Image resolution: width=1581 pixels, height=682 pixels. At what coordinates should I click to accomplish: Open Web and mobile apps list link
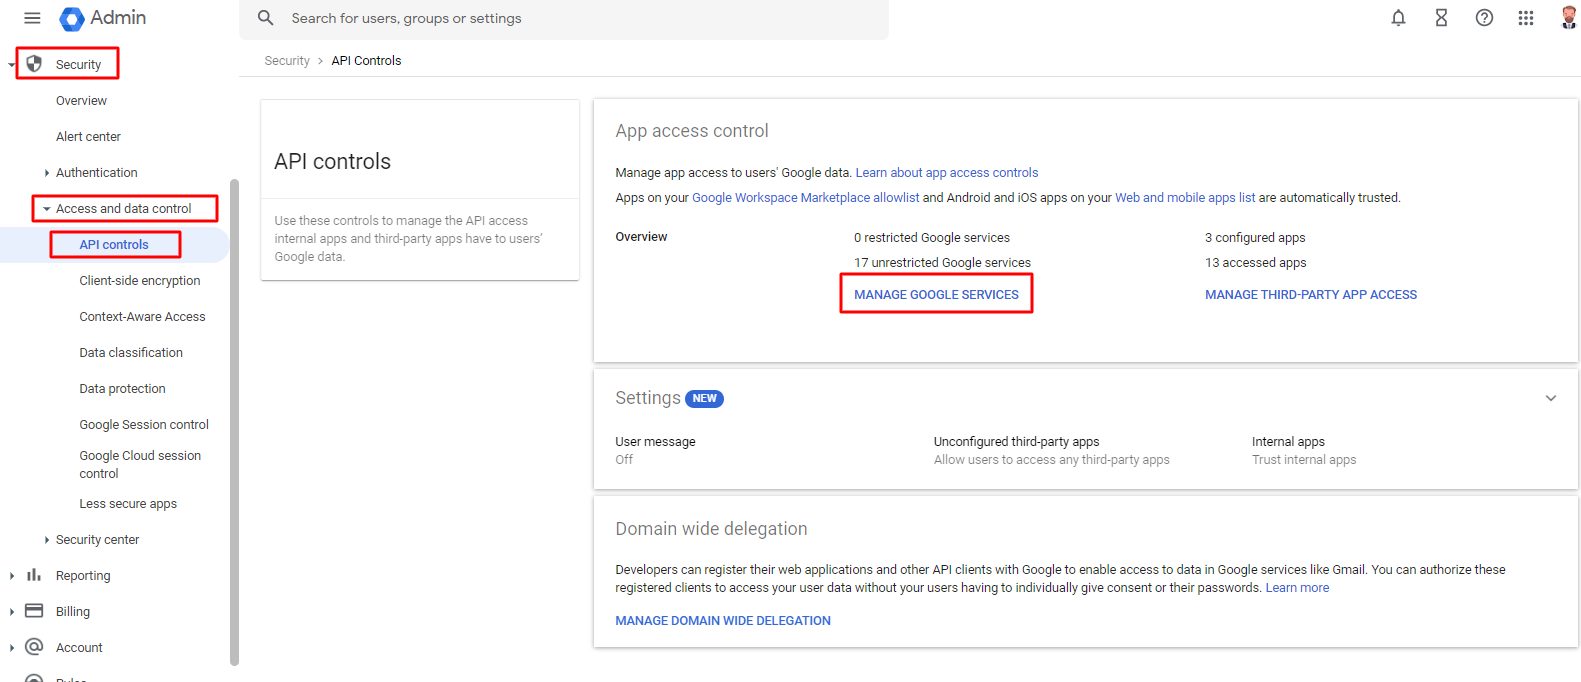point(1185,198)
